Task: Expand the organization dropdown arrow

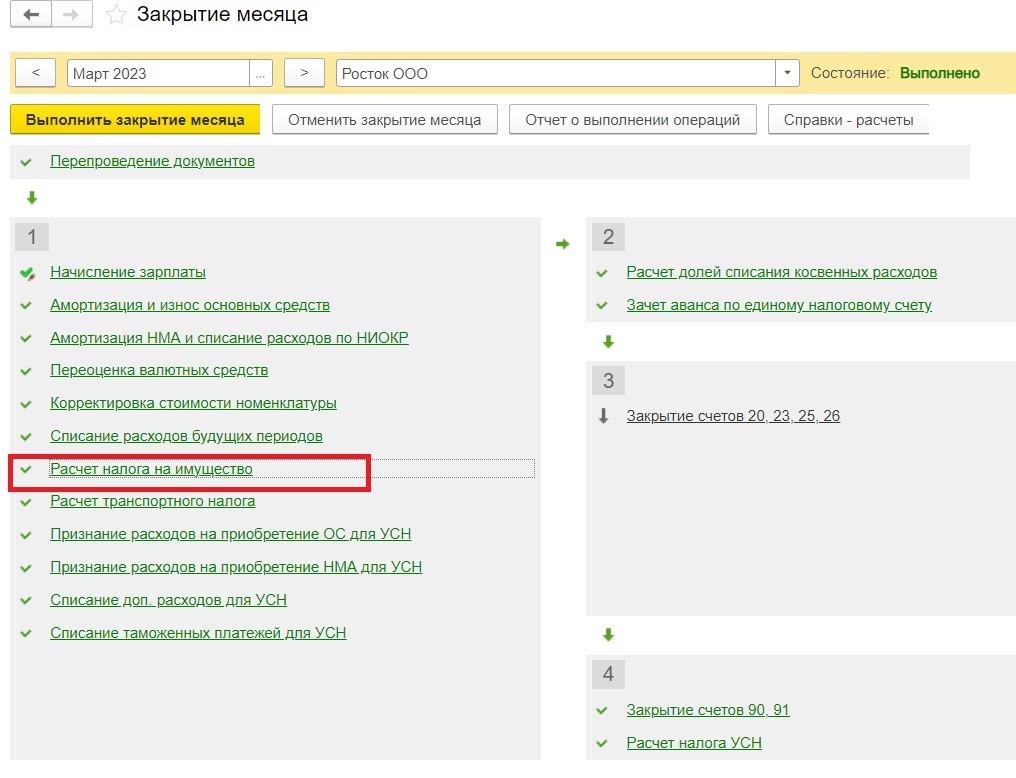Action: [787, 73]
